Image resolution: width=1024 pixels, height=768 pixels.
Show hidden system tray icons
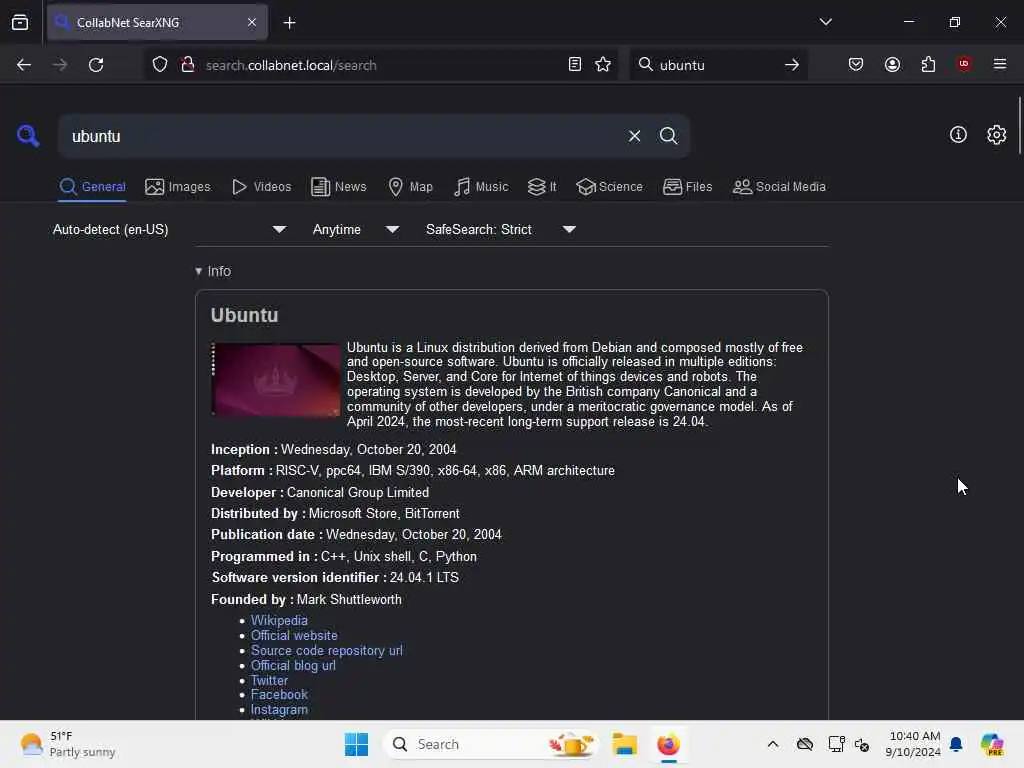click(773, 744)
